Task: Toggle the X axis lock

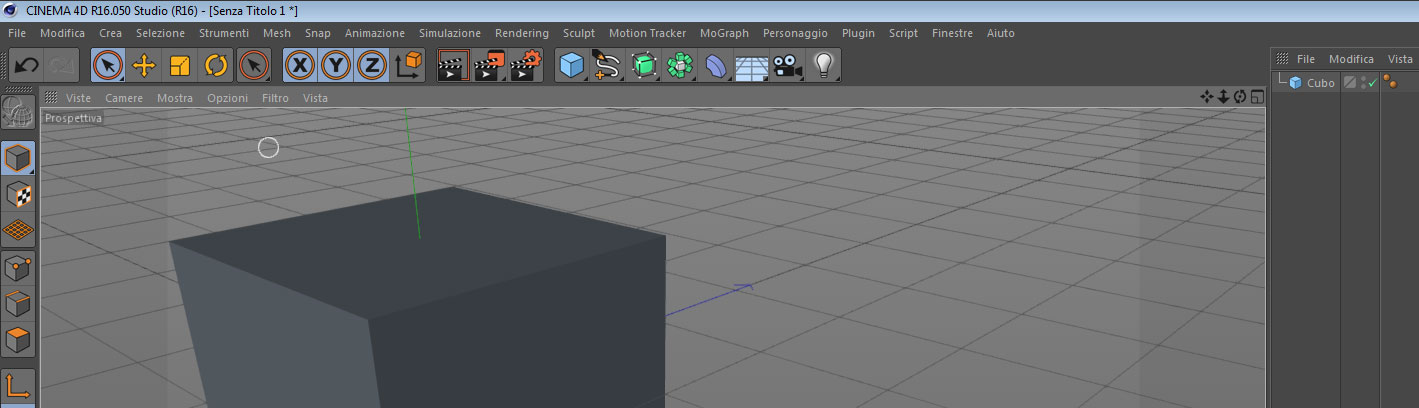Action: [x=300, y=66]
